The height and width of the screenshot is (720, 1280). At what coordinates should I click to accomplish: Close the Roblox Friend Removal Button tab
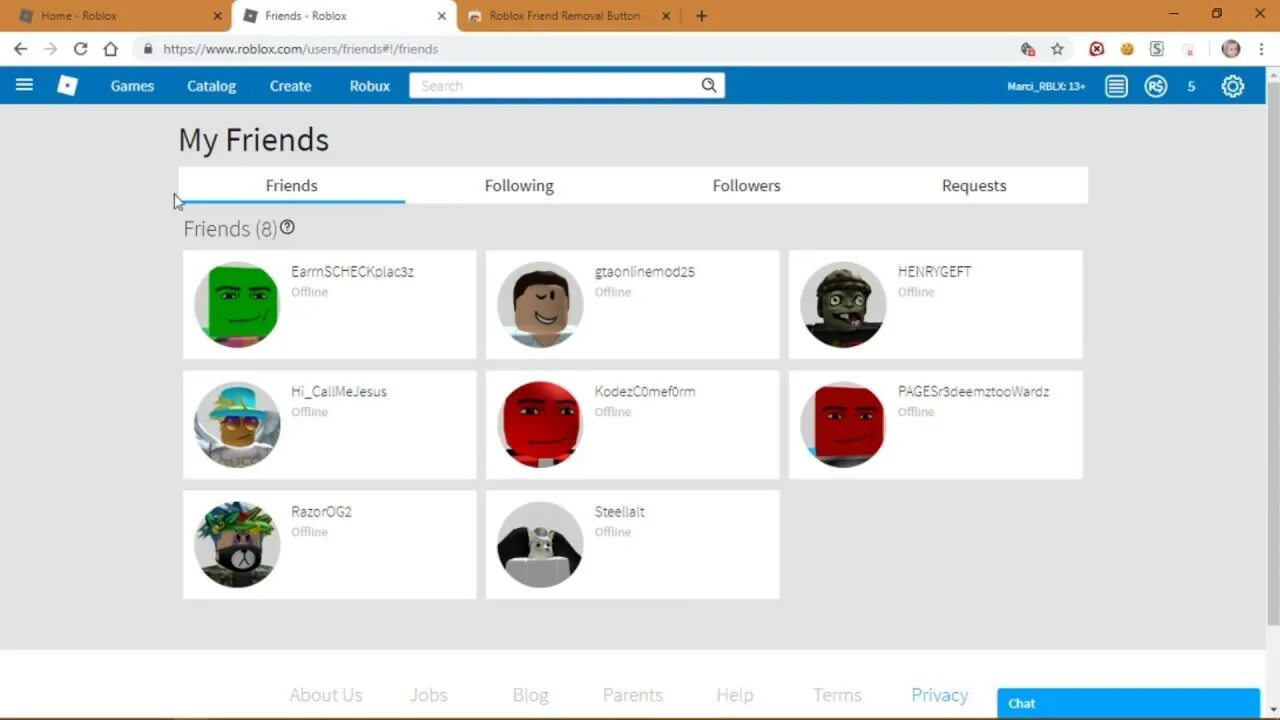(666, 16)
